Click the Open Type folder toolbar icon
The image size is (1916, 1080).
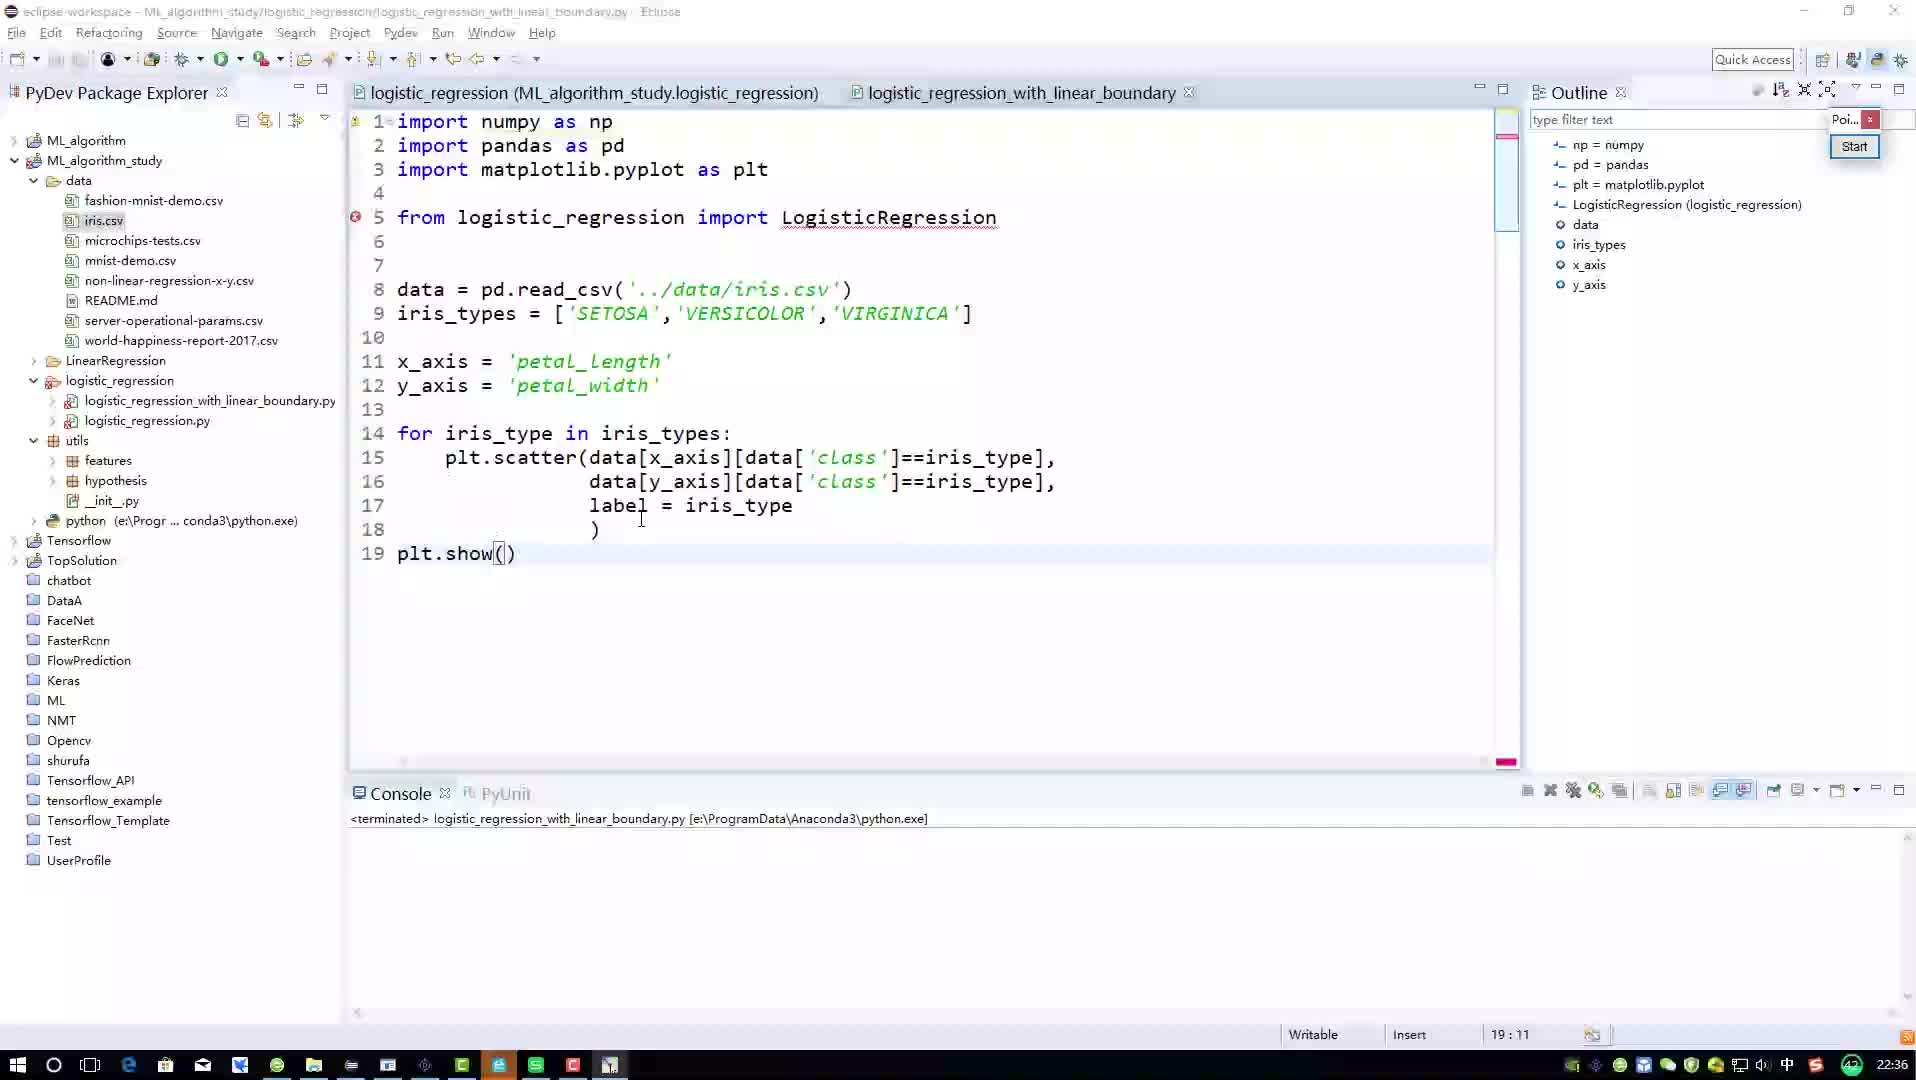pos(304,59)
